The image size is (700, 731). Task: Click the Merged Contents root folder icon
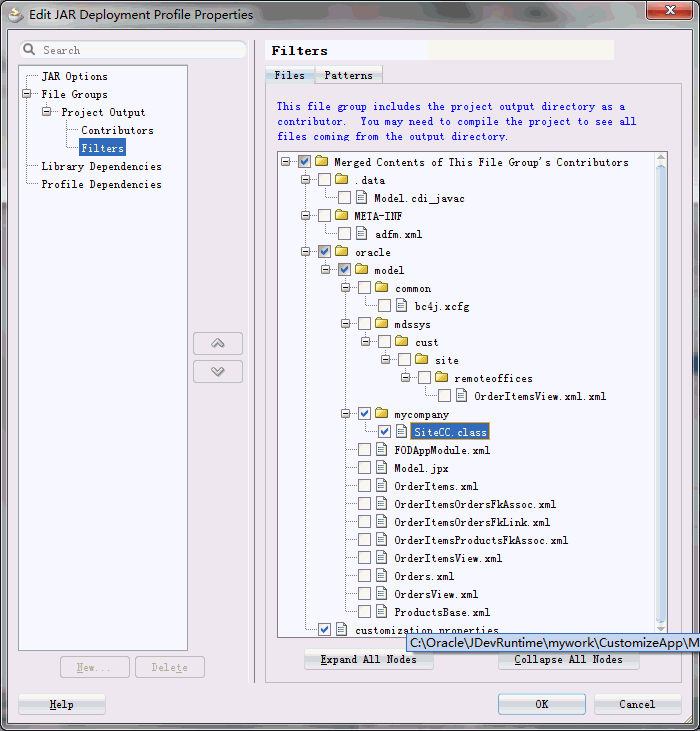[x=322, y=162]
